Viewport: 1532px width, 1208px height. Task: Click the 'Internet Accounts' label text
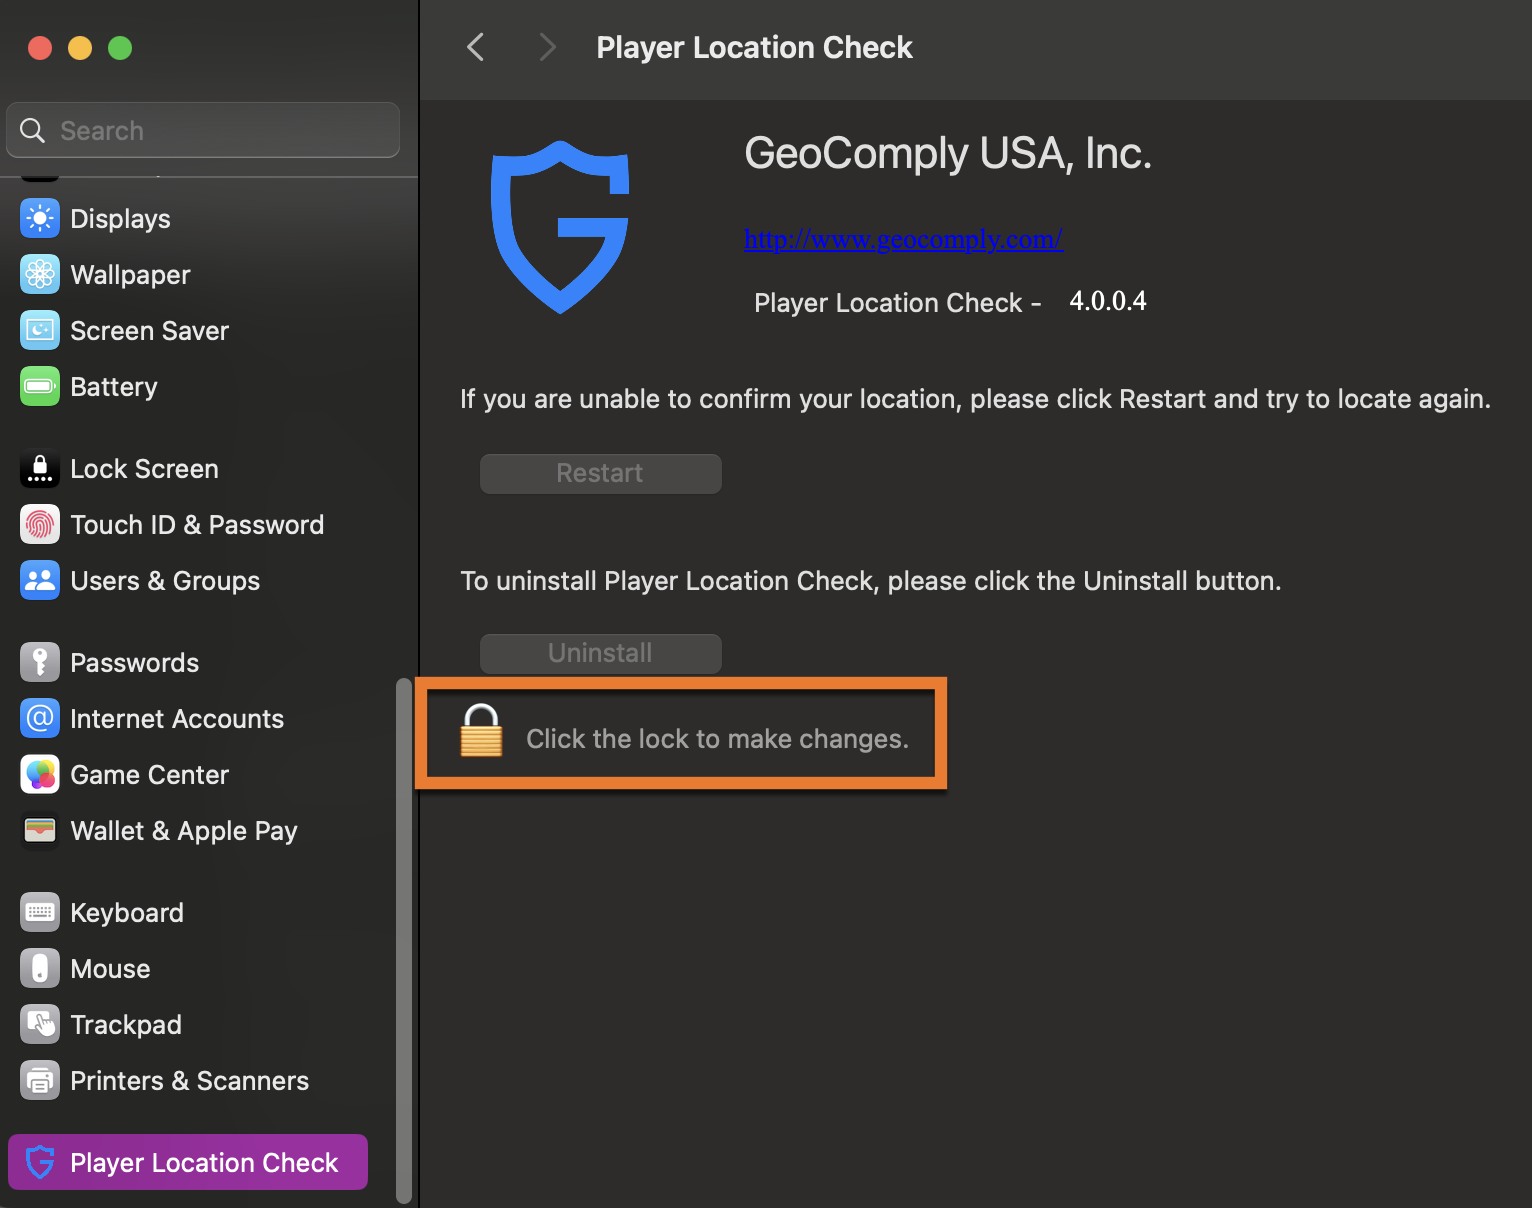tap(177, 719)
